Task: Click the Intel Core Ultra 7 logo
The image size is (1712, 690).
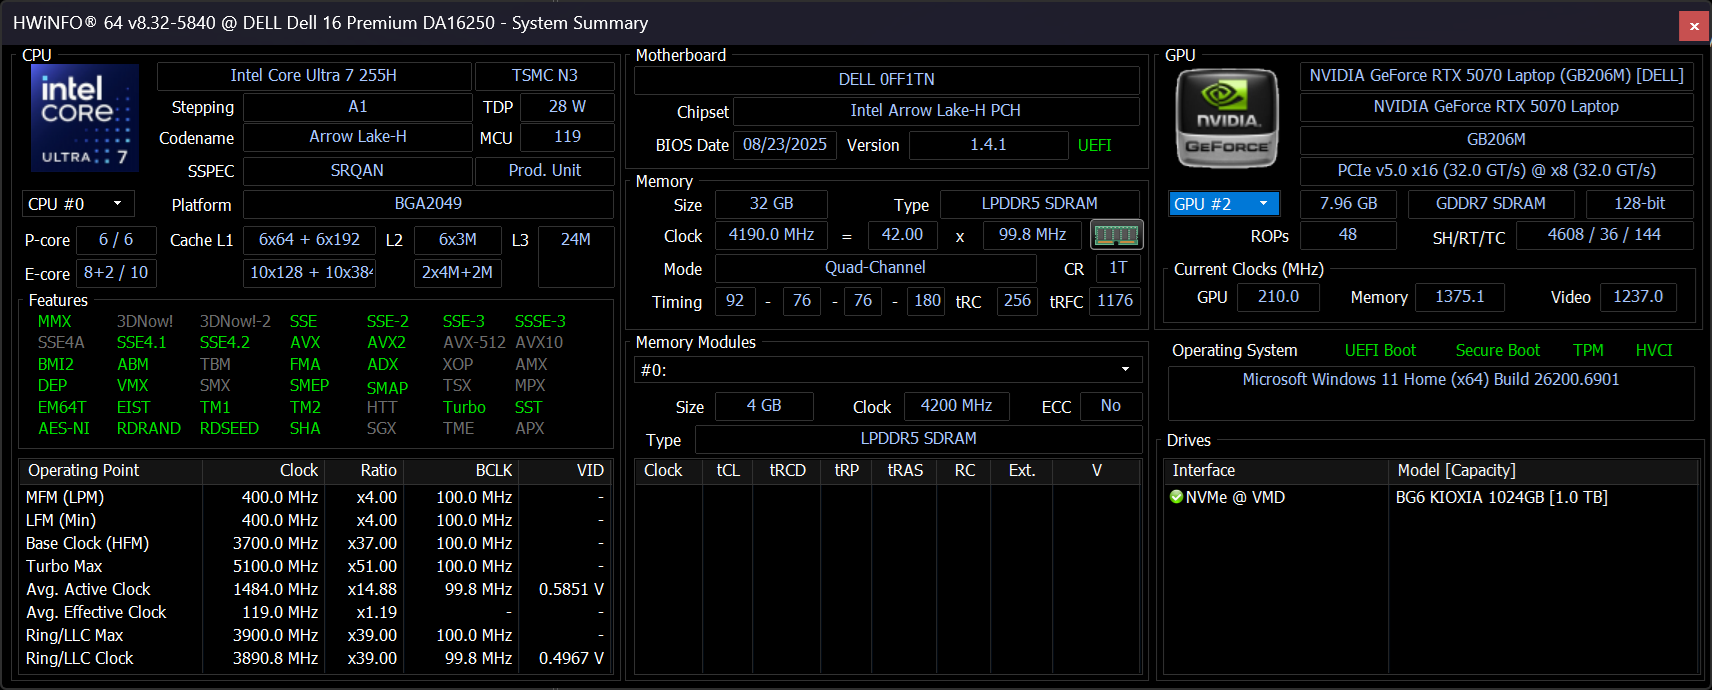Action: [85, 117]
